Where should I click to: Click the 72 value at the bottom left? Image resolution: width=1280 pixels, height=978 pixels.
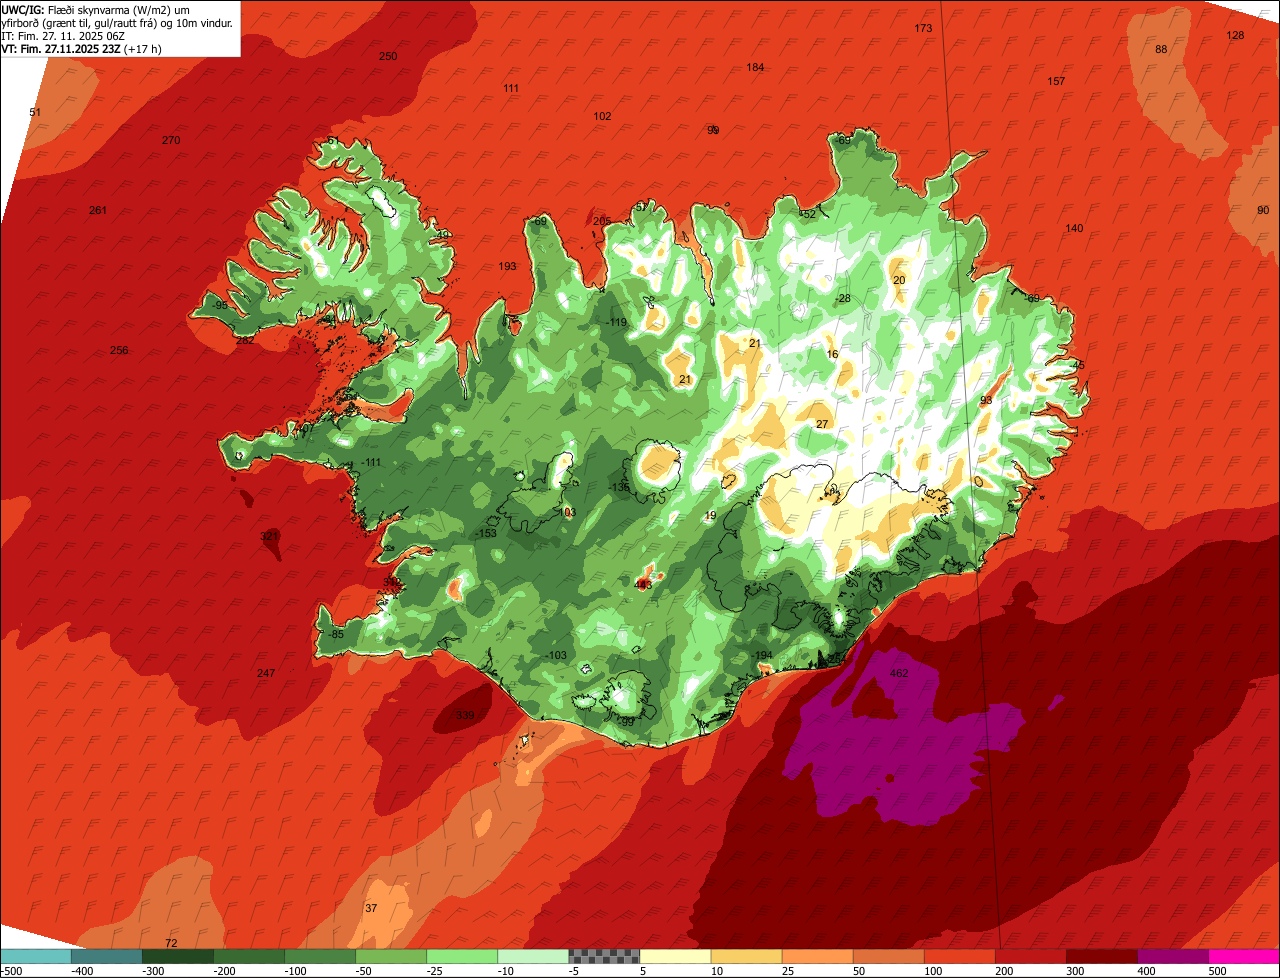pyautogui.click(x=171, y=944)
